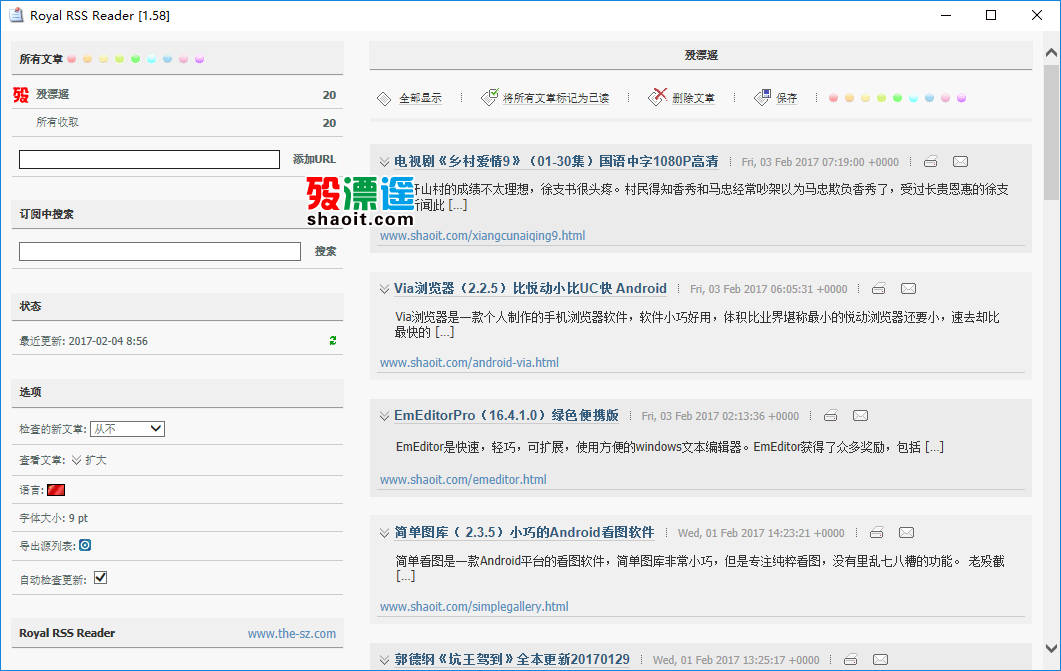This screenshot has width=1061, height=671.
Task: Email the 郭德纲《坑王驾到》 article
Action: [x=880, y=660]
